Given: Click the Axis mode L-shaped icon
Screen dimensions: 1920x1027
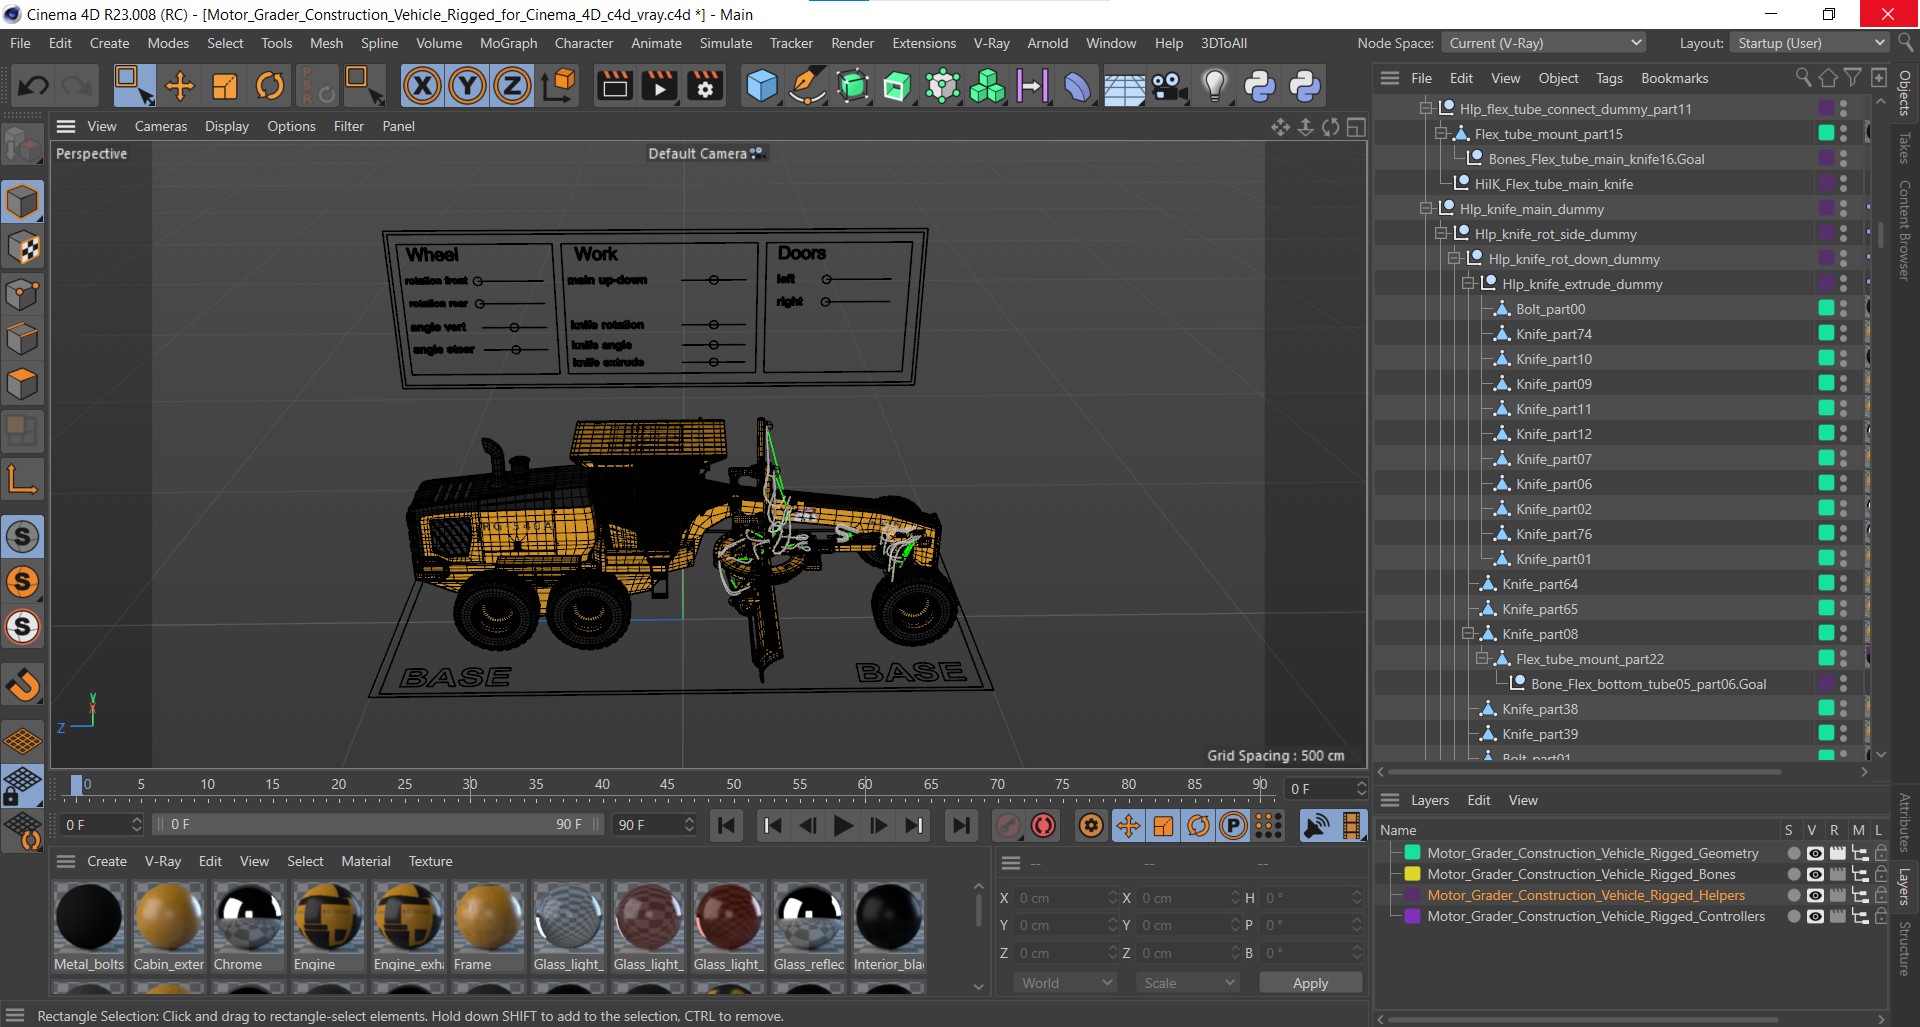Looking at the screenshot, I should pos(22,479).
